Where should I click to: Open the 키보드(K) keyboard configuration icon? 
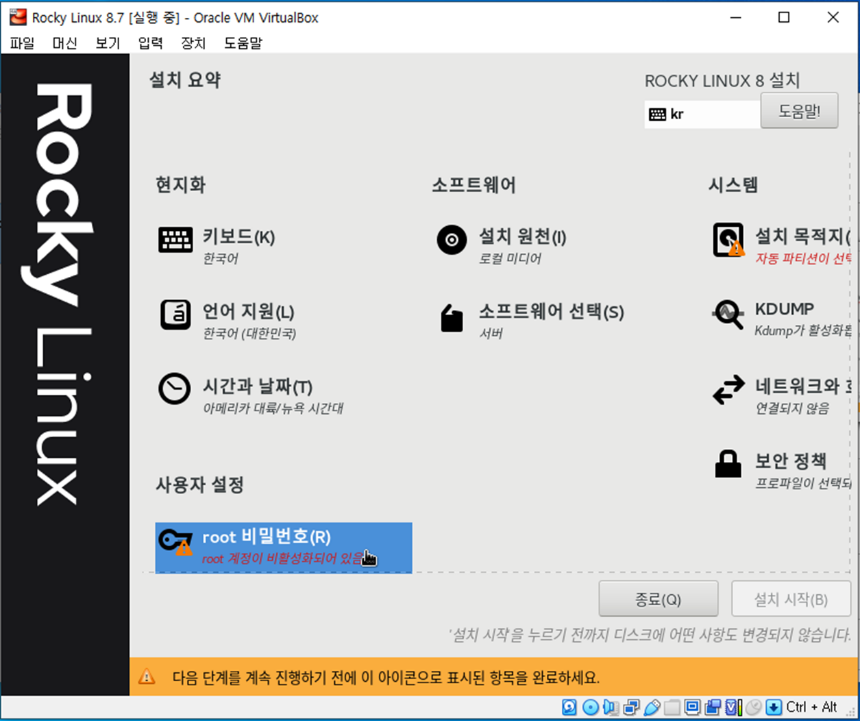point(175,240)
